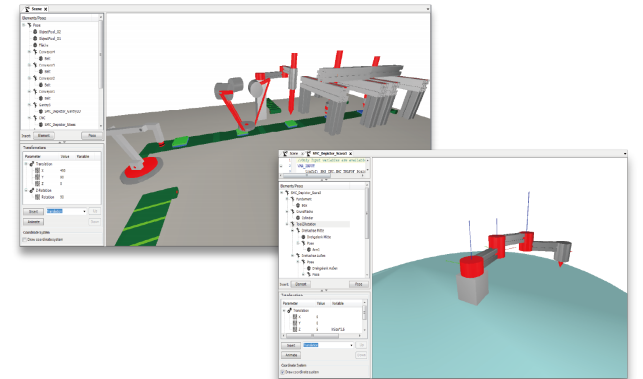Click the Z Rotation transform icon
The height and width of the screenshot is (379, 643).
pos(32,190)
